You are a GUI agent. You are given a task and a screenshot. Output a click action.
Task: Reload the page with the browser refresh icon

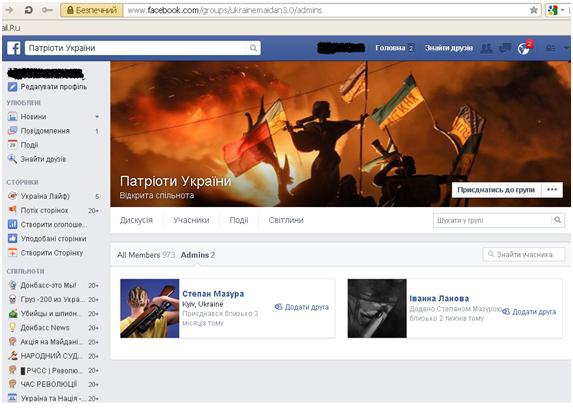click(x=29, y=10)
